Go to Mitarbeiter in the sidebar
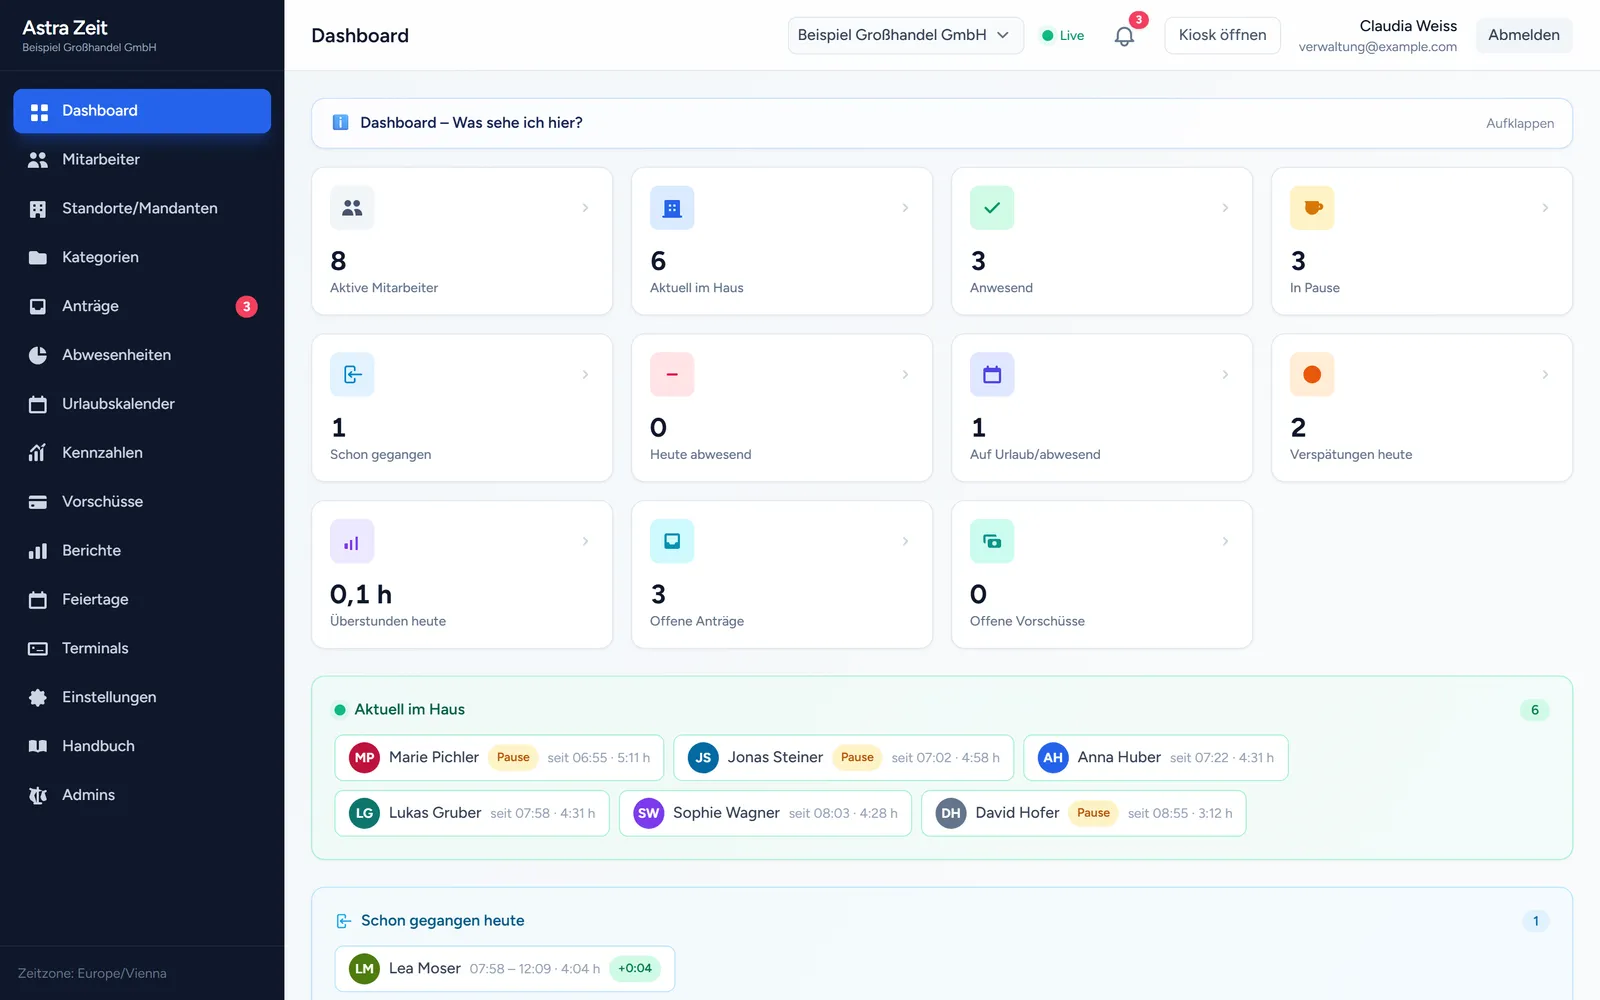 coord(142,160)
